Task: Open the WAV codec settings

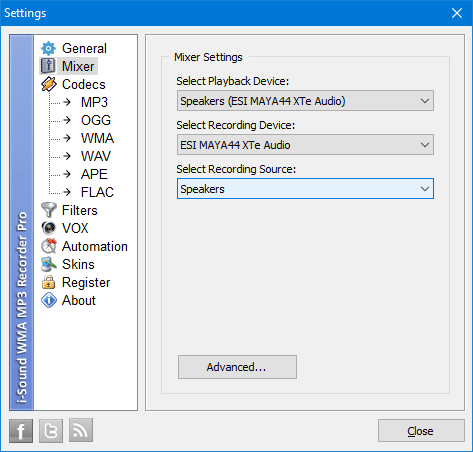Action: pos(96,156)
